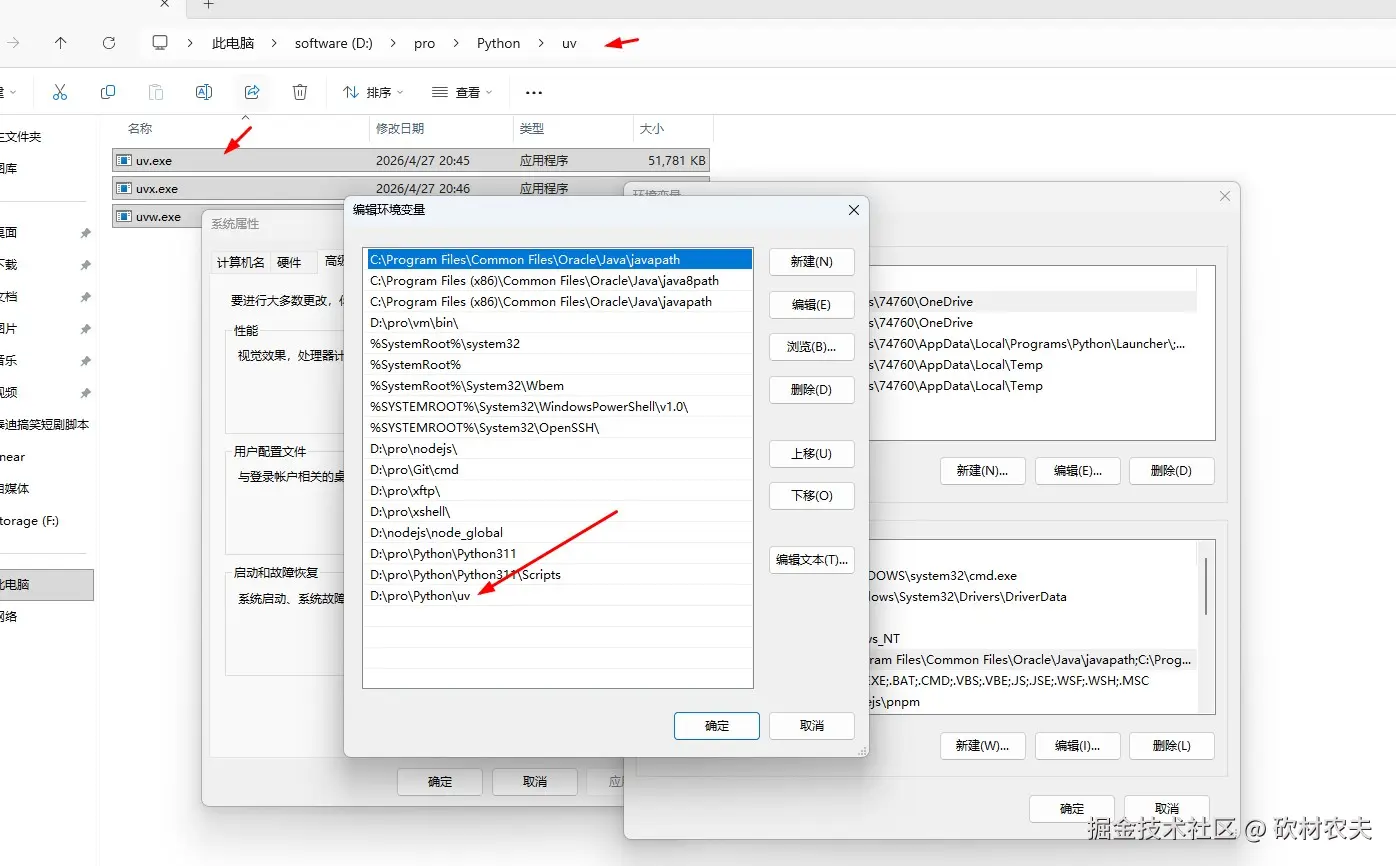Expand chevron after 此电脑 in address bar
This screenshot has height=866, width=1396.
pyautogui.click(x=275, y=43)
